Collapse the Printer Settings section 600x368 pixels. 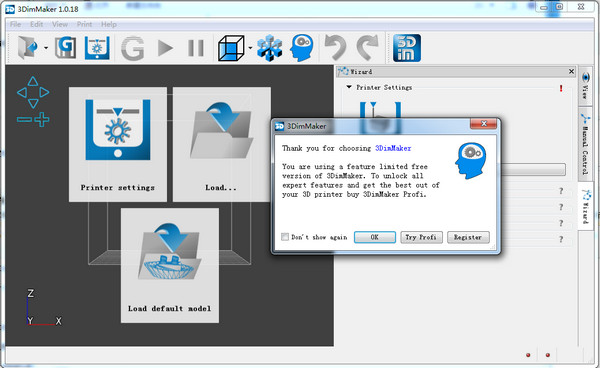(349, 87)
